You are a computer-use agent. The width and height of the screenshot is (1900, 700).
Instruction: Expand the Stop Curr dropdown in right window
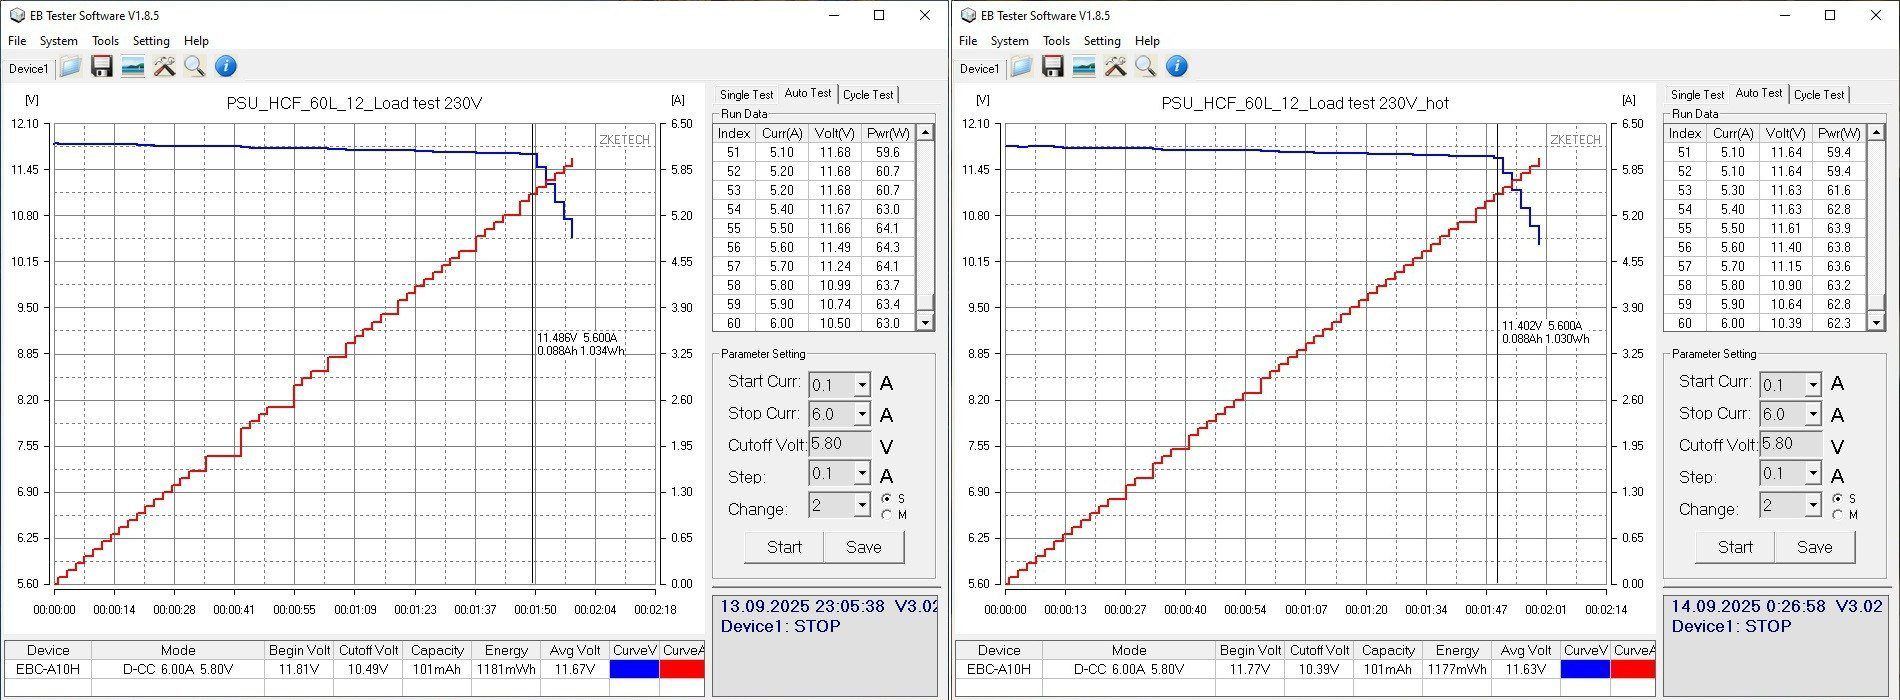pyautogui.click(x=1812, y=414)
